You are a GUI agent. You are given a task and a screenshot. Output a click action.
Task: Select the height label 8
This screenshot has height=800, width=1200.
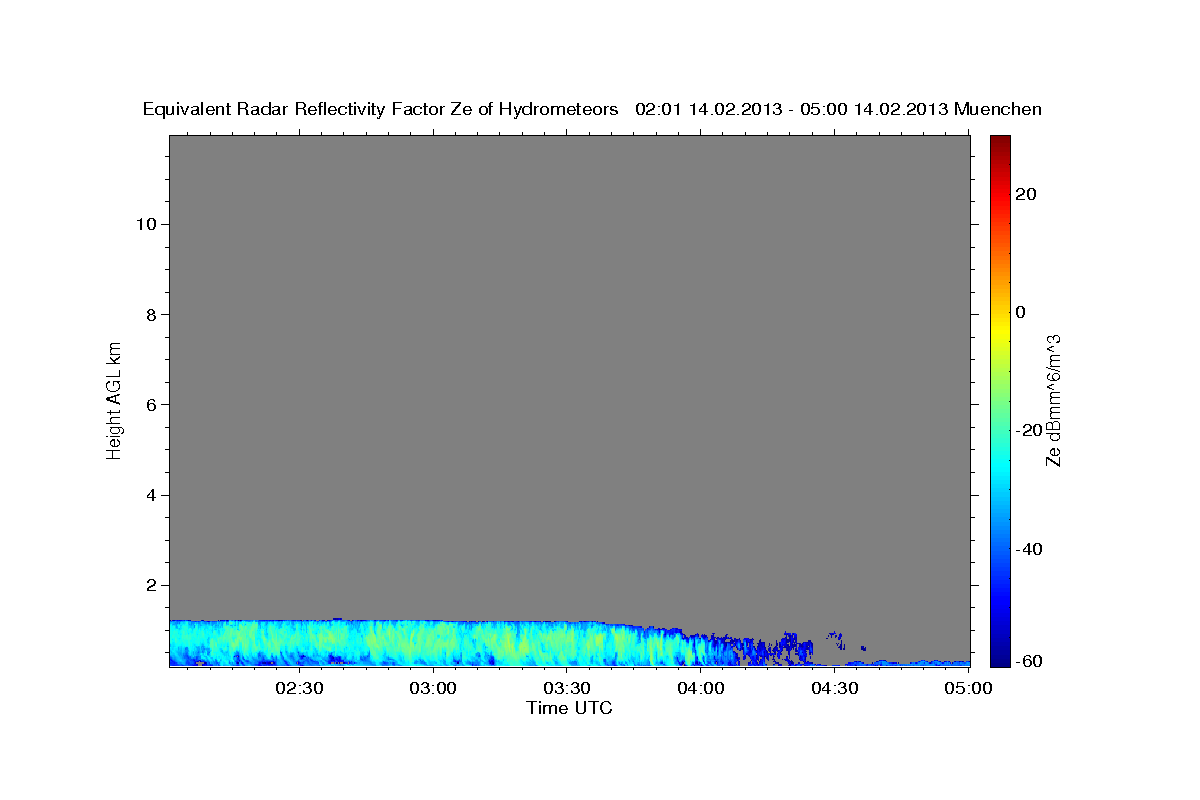click(149, 314)
